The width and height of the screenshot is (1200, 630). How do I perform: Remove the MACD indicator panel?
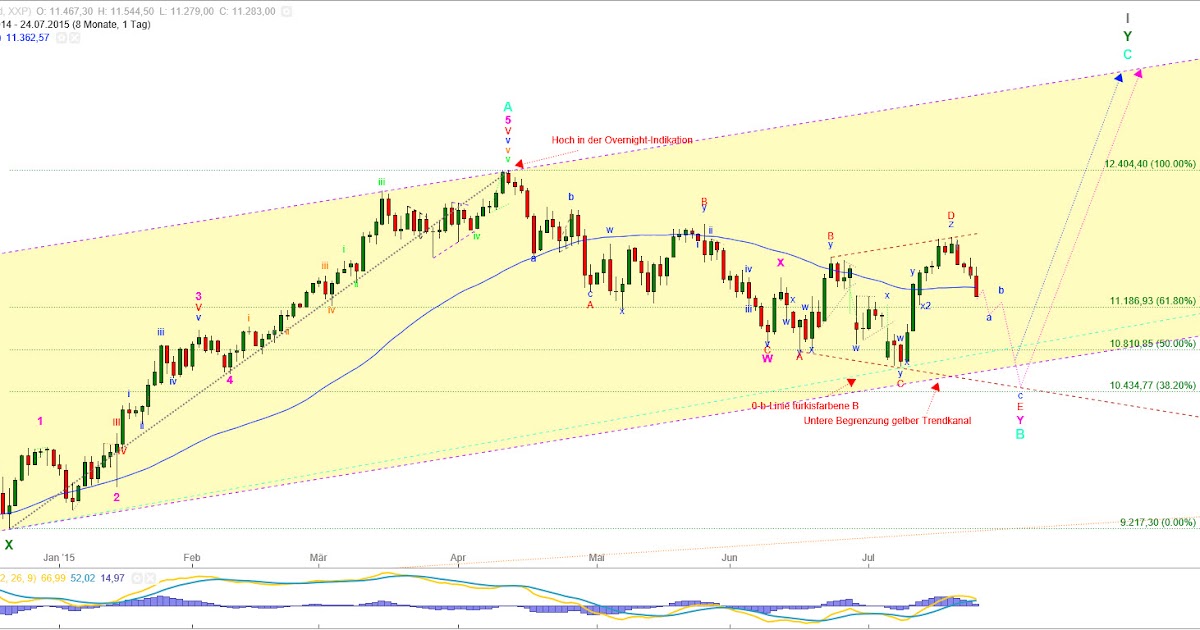tap(151, 578)
